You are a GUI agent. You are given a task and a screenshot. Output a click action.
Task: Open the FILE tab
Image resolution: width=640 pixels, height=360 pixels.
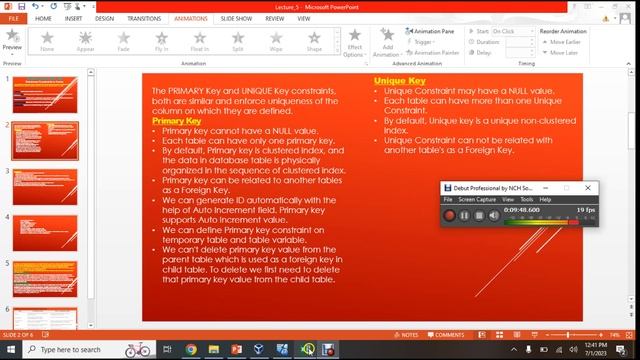13,19
